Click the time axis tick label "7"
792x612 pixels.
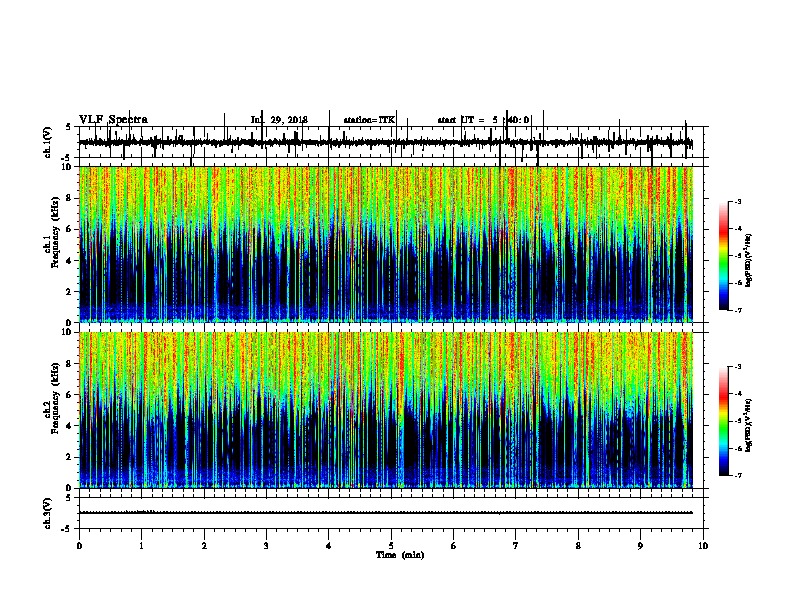tap(516, 546)
